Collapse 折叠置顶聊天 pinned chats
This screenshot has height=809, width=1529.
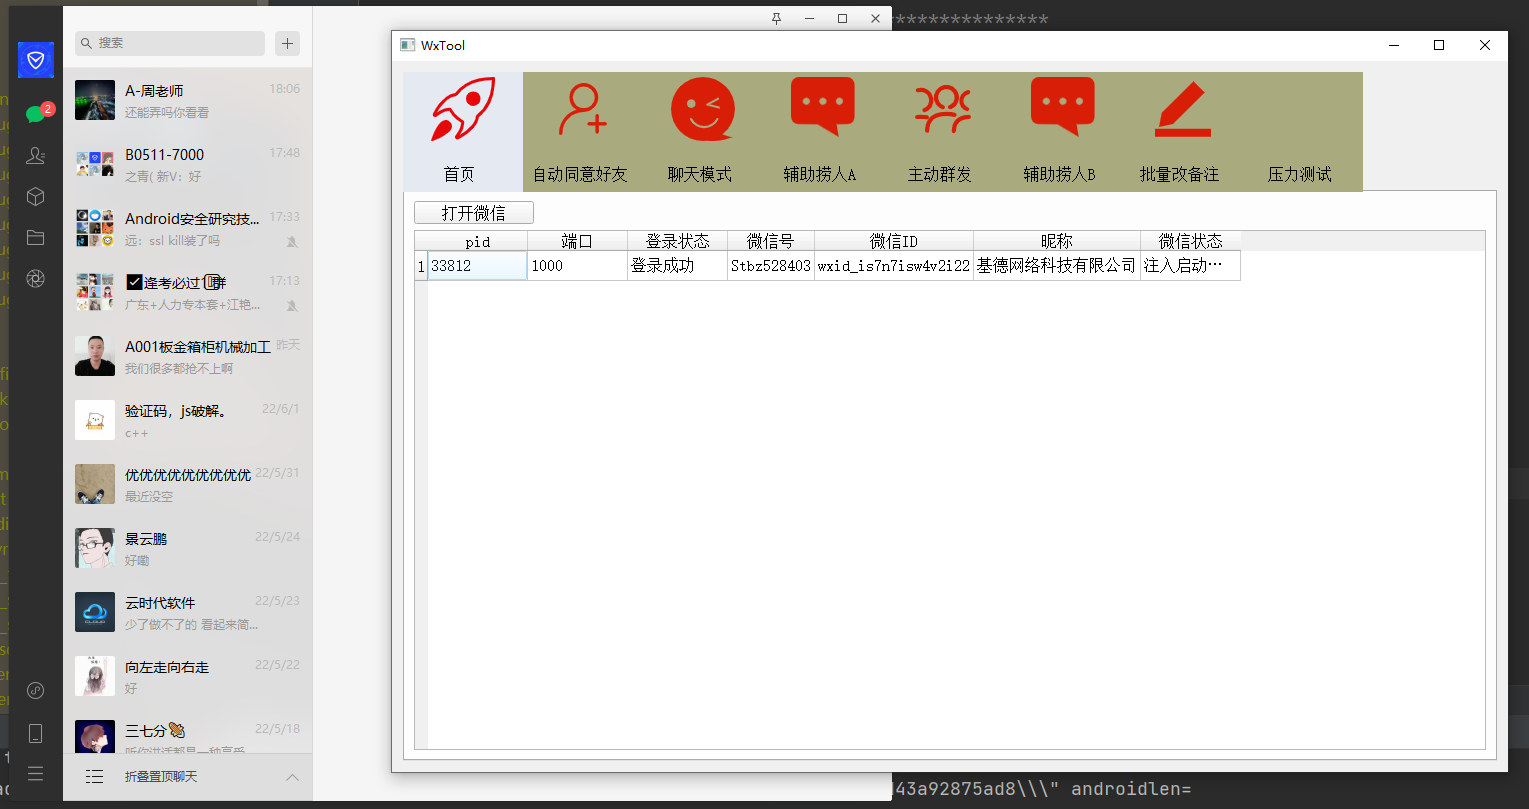292,777
